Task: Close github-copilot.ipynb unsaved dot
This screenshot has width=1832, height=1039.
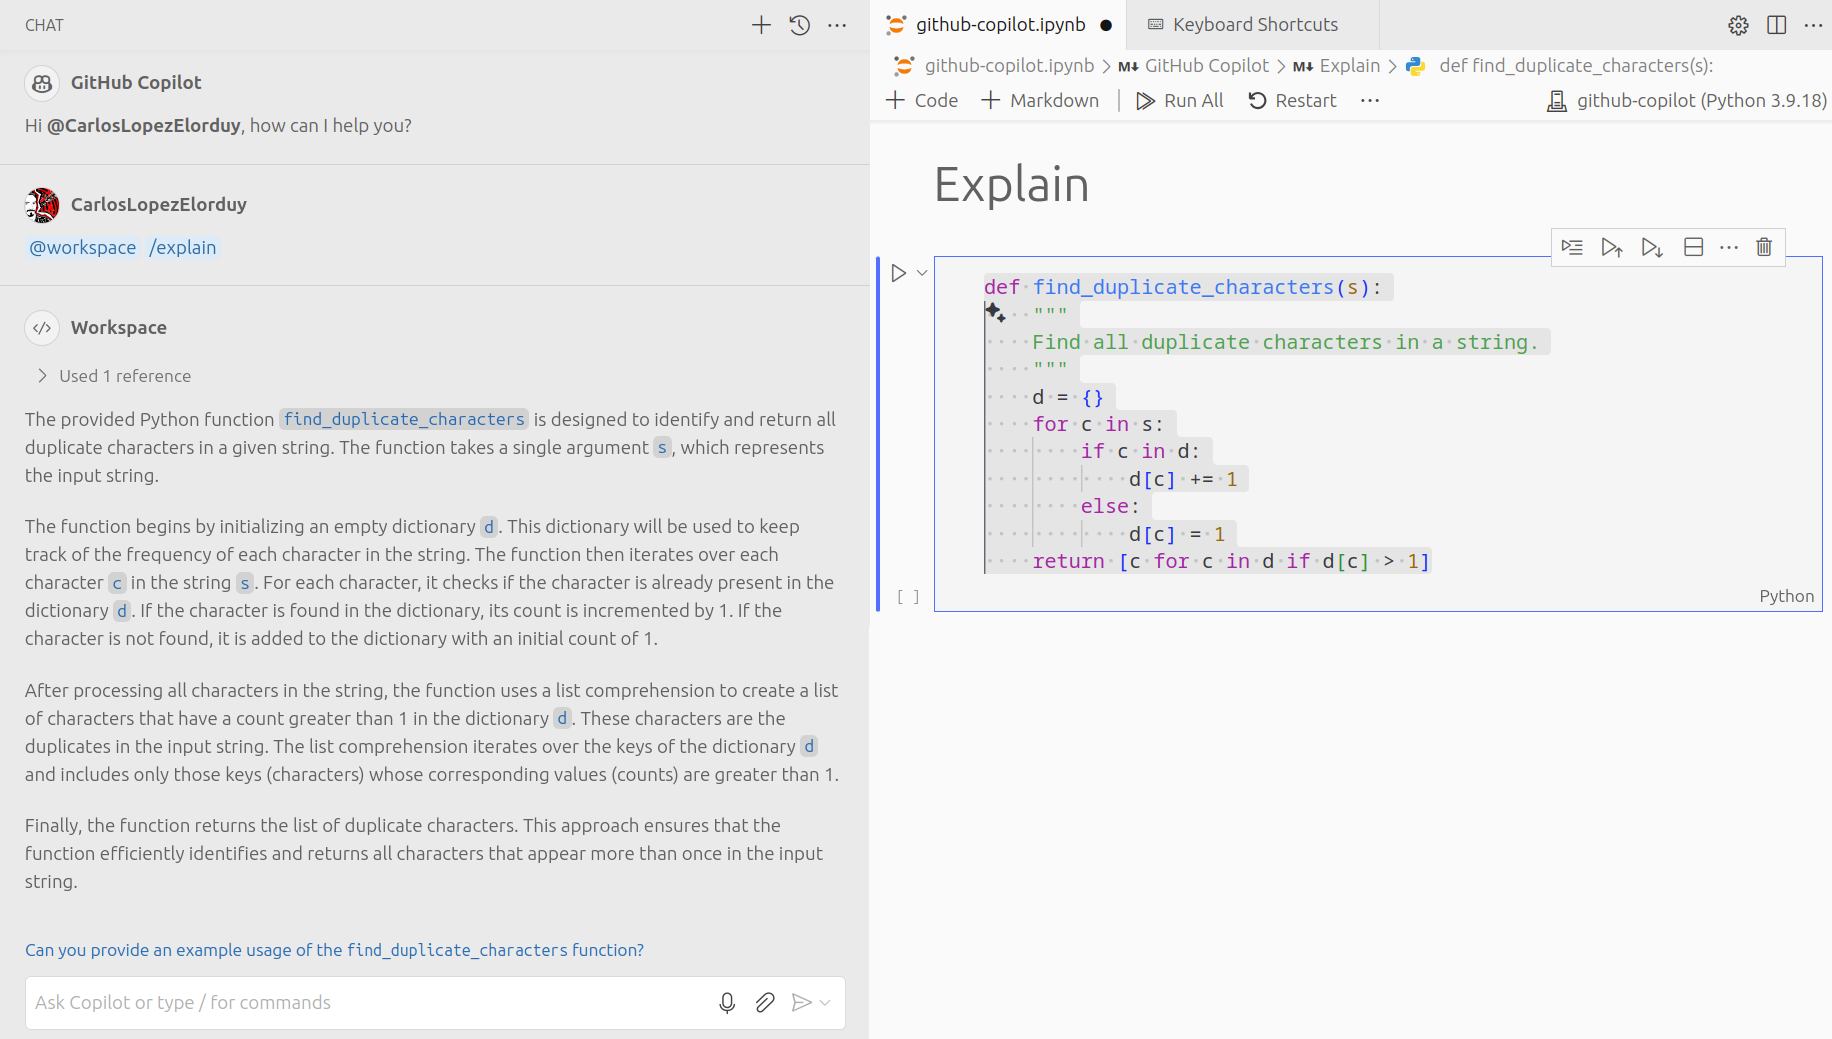Action: coord(1106,25)
